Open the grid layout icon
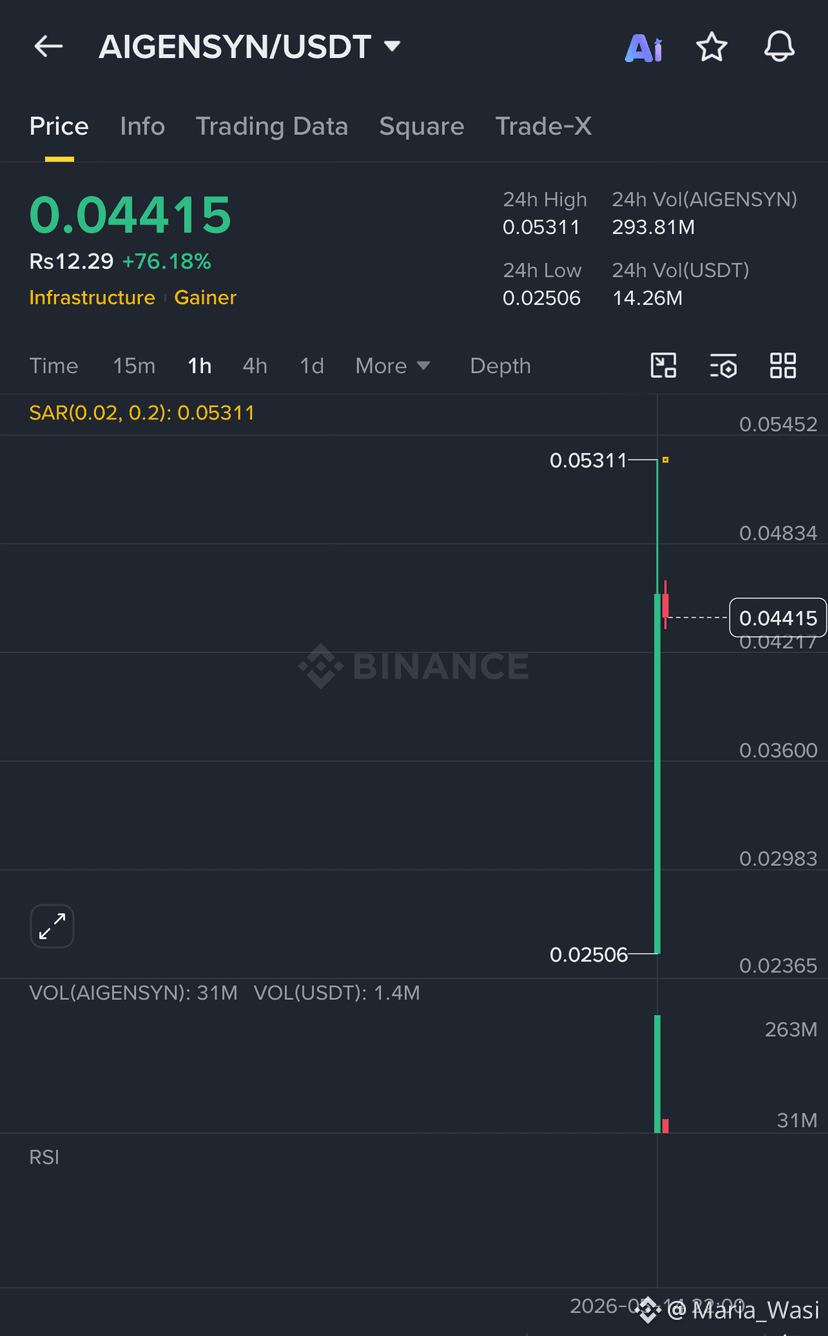The width and height of the screenshot is (828, 1336). pyautogui.click(x=783, y=365)
